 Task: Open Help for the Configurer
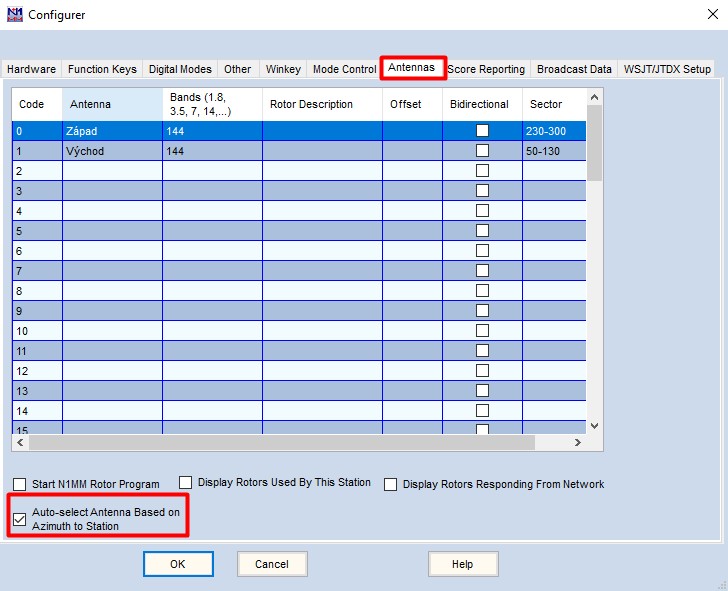pos(463,564)
